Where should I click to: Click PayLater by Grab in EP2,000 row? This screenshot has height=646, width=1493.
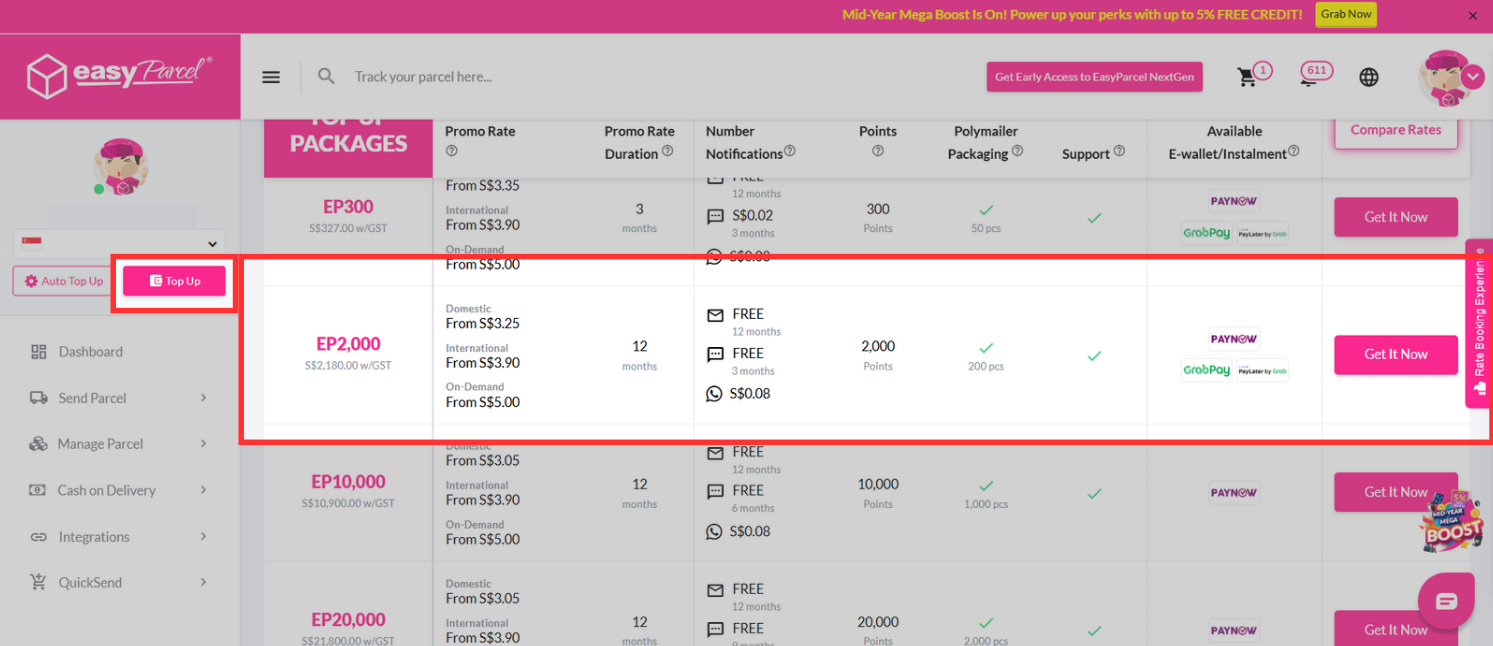pyautogui.click(x=1262, y=371)
